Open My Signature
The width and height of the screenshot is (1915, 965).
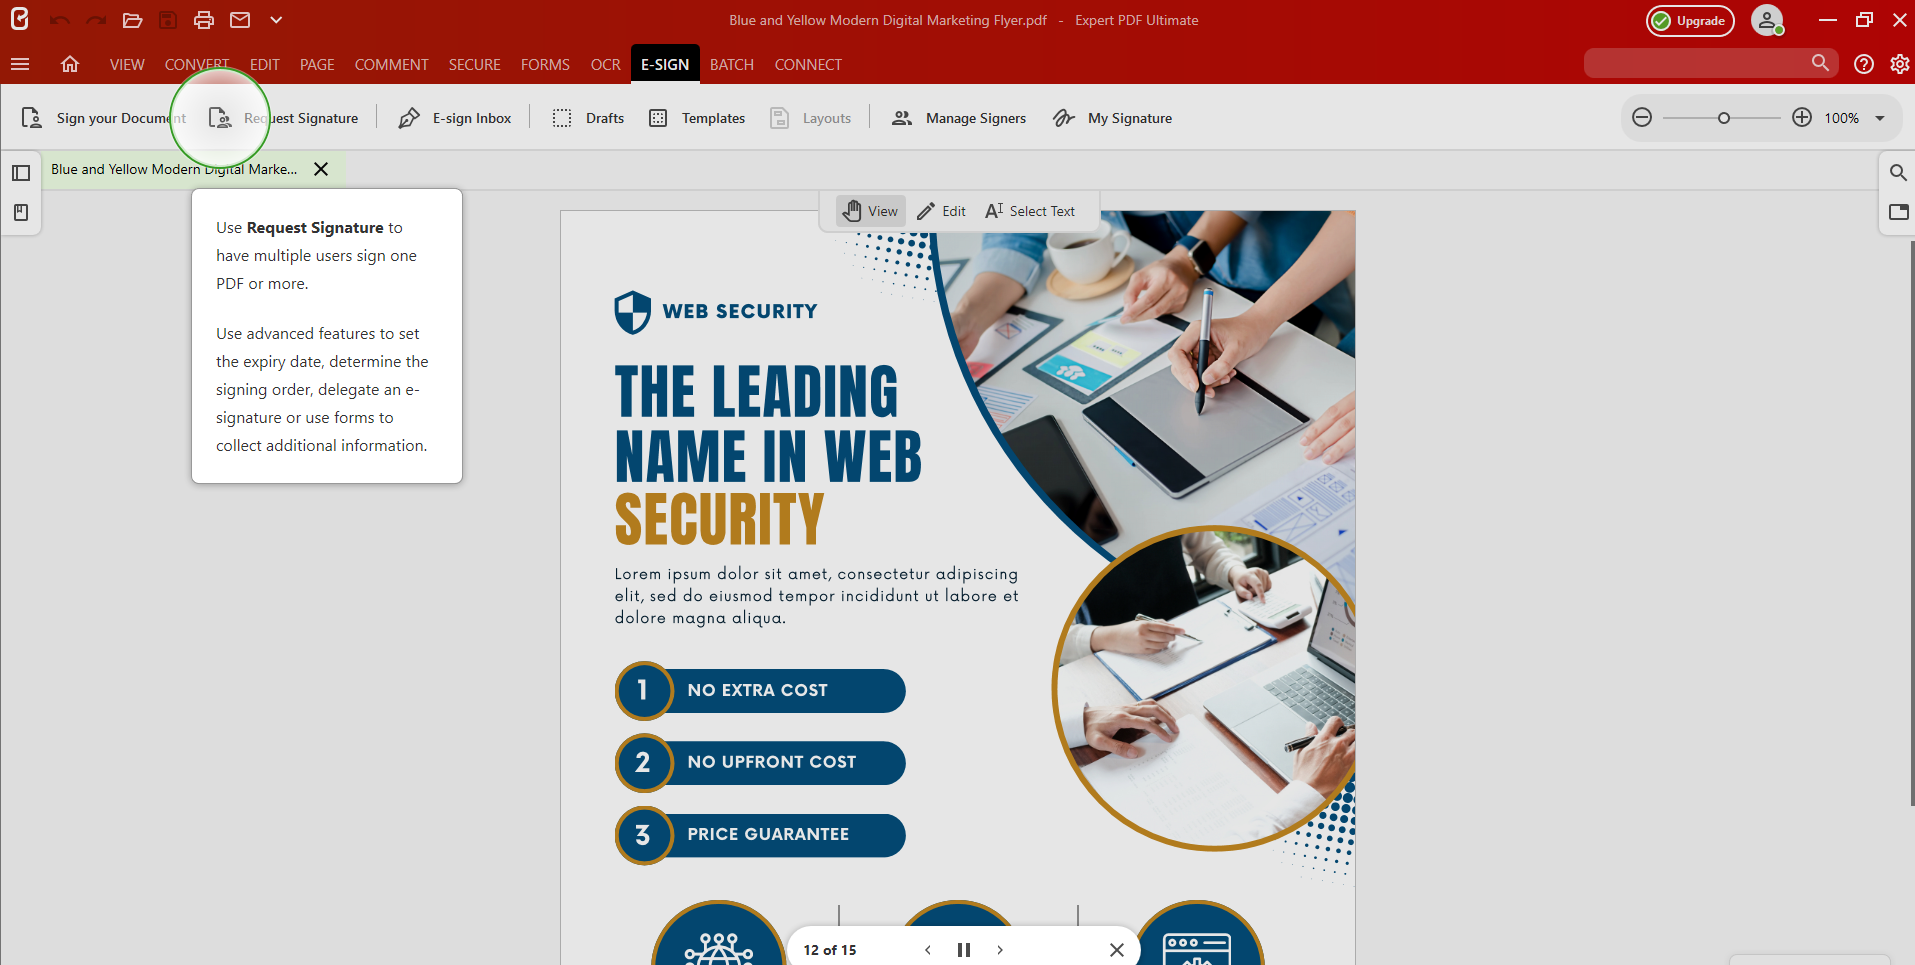[x=1112, y=117]
